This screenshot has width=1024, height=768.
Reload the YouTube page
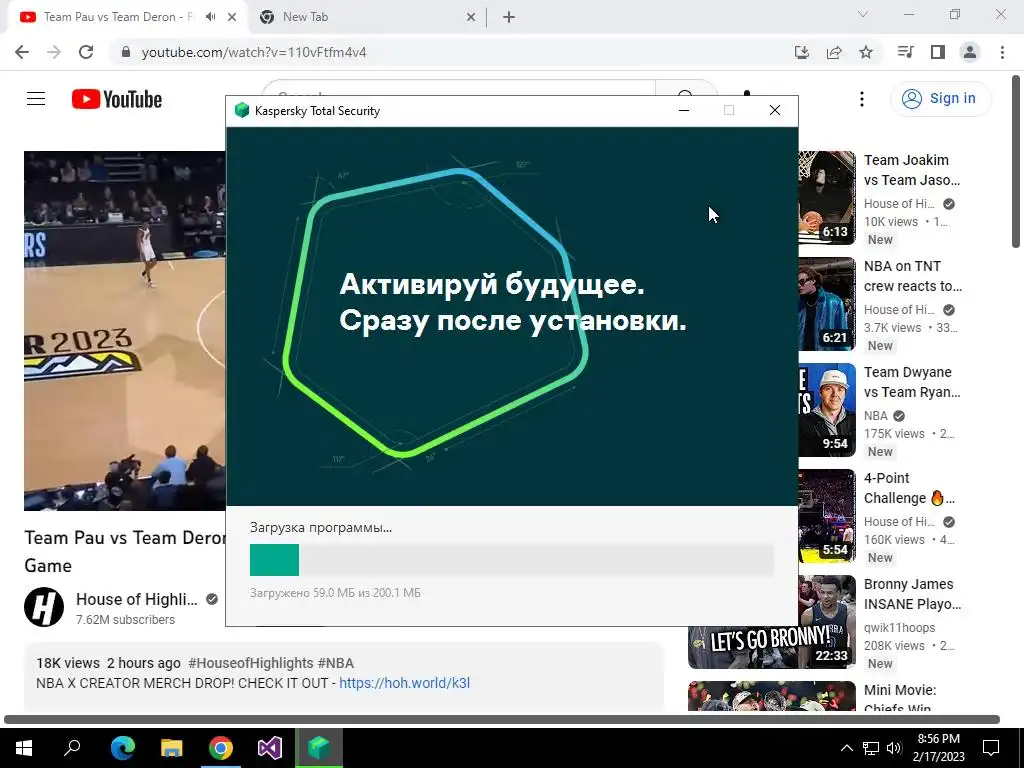tap(86, 52)
